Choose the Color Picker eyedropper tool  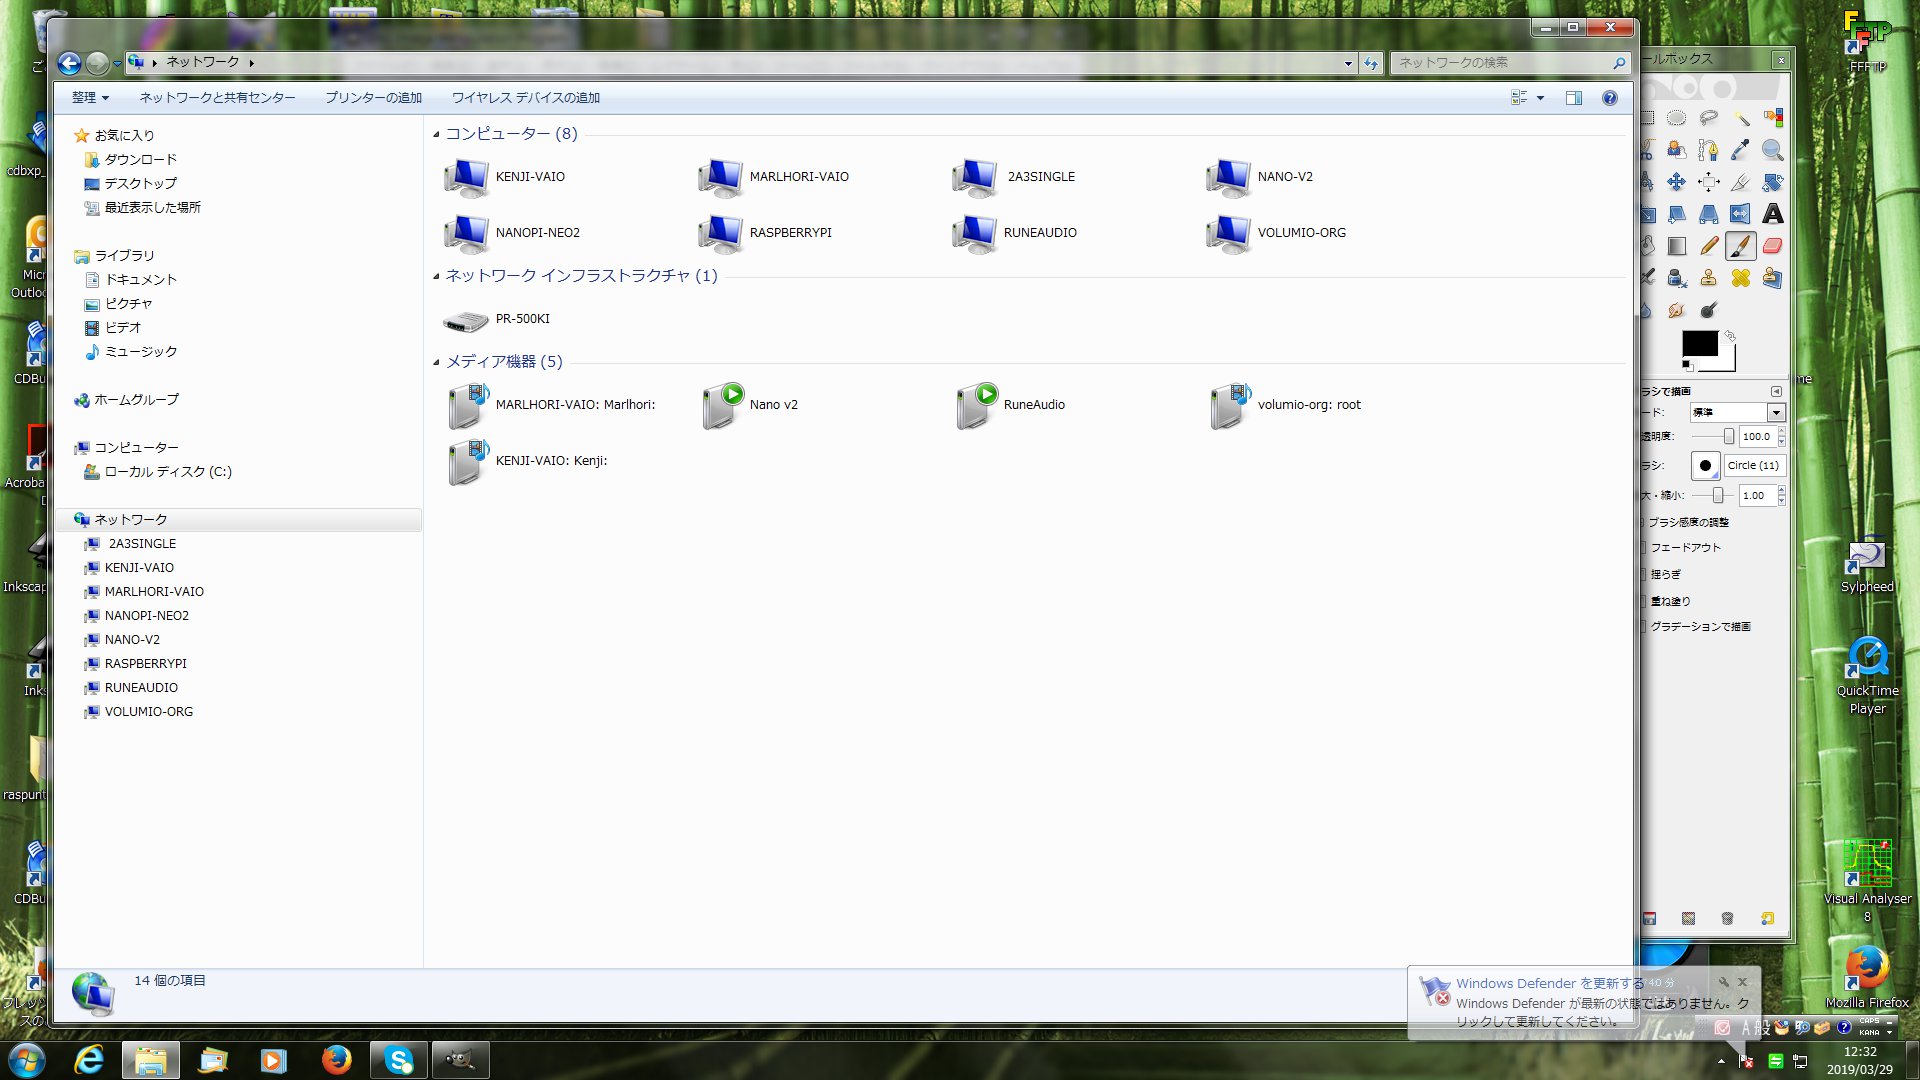point(1740,150)
